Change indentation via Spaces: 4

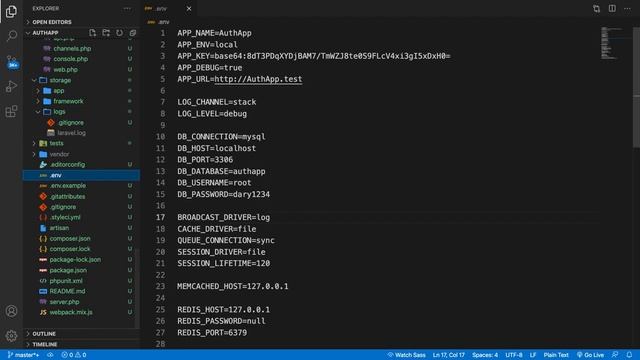click(485, 355)
